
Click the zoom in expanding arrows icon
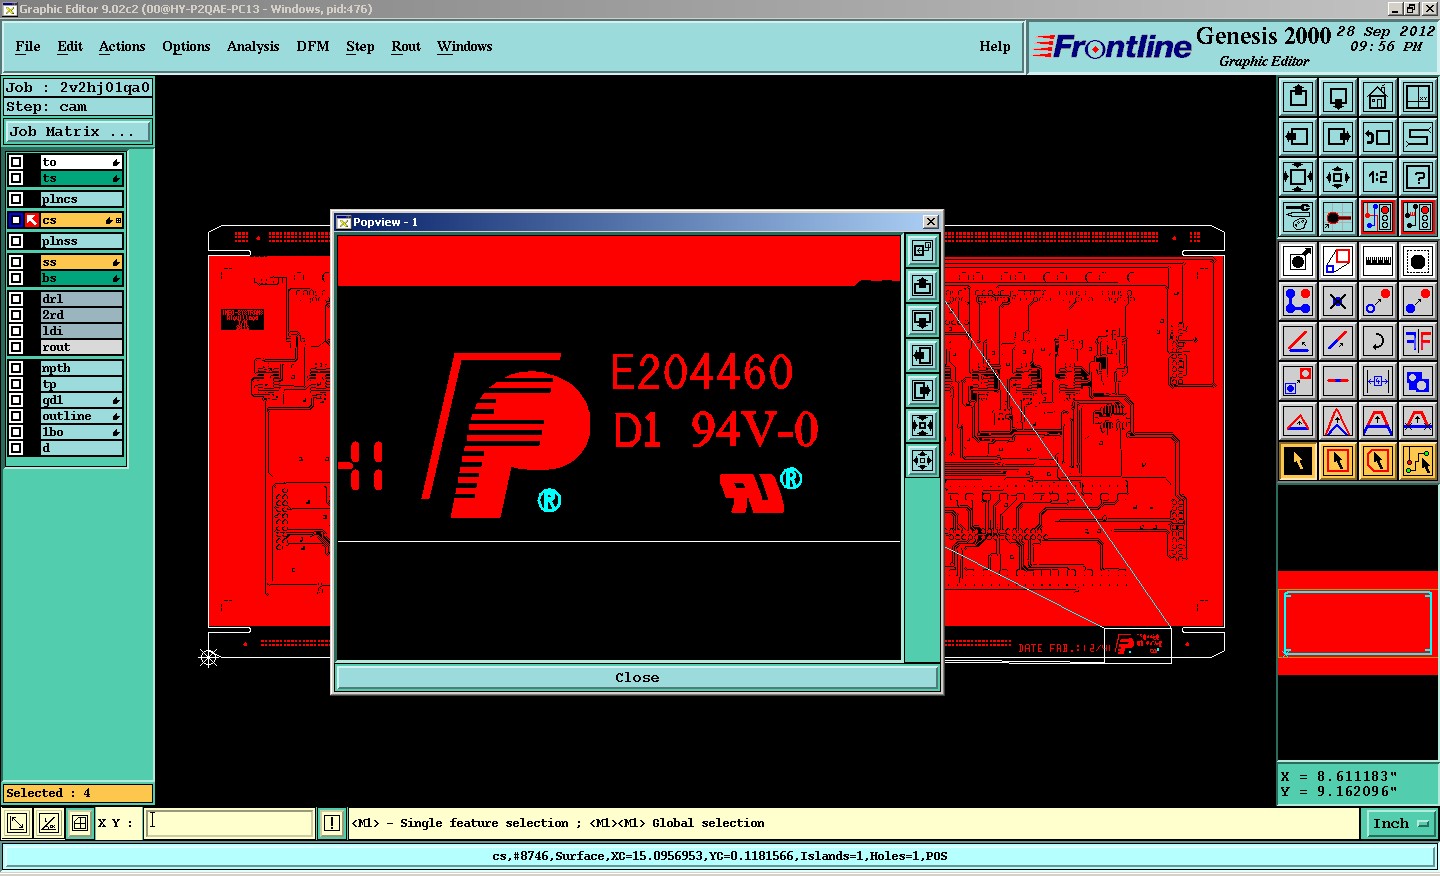[1298, 177]
